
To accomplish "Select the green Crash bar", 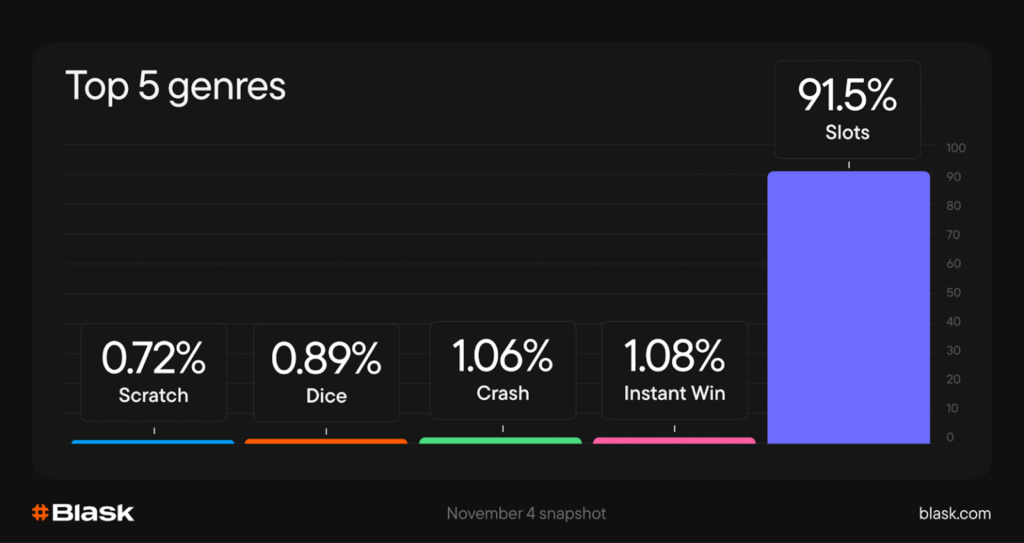I will tap(500, 440).
